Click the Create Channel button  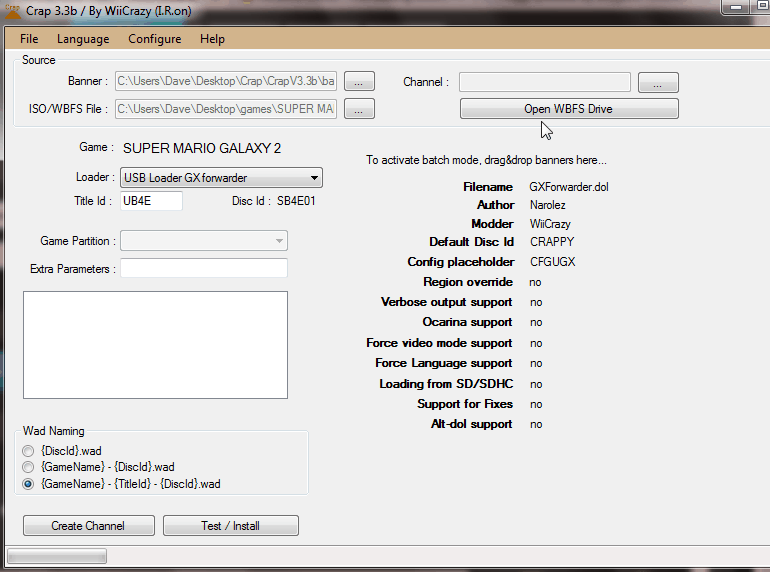click(88, 526)
